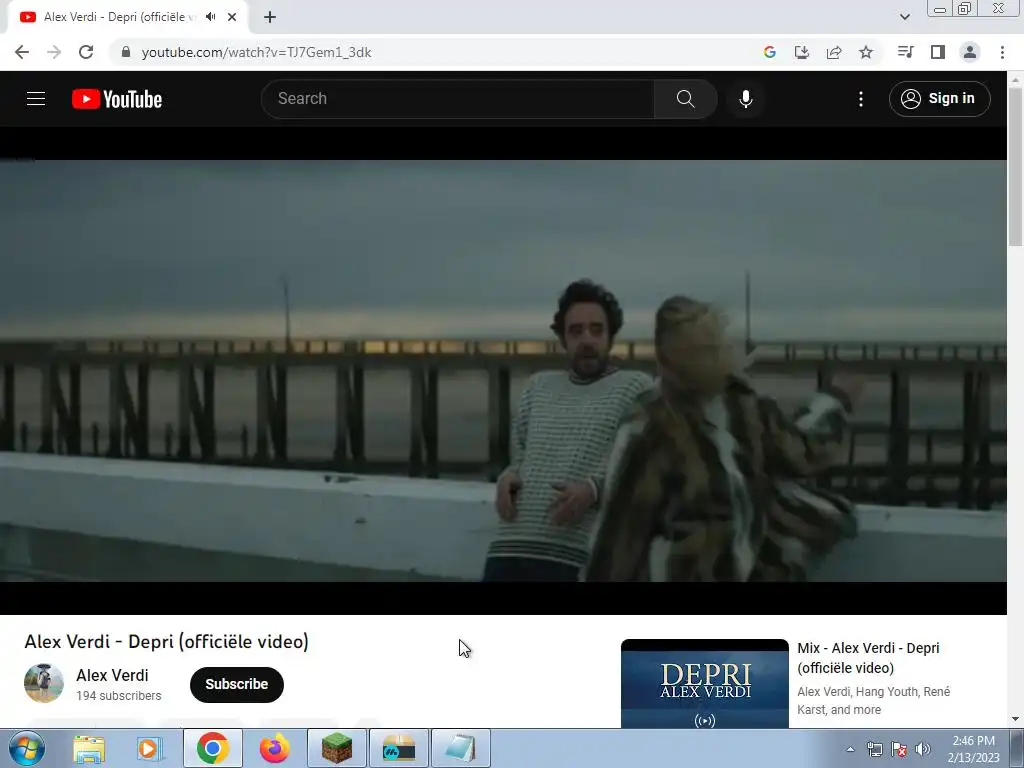The width and height of the screenshot is (1024, 768).
Task: Open media controls toolbar icon
Action: [x=905, y=52]
